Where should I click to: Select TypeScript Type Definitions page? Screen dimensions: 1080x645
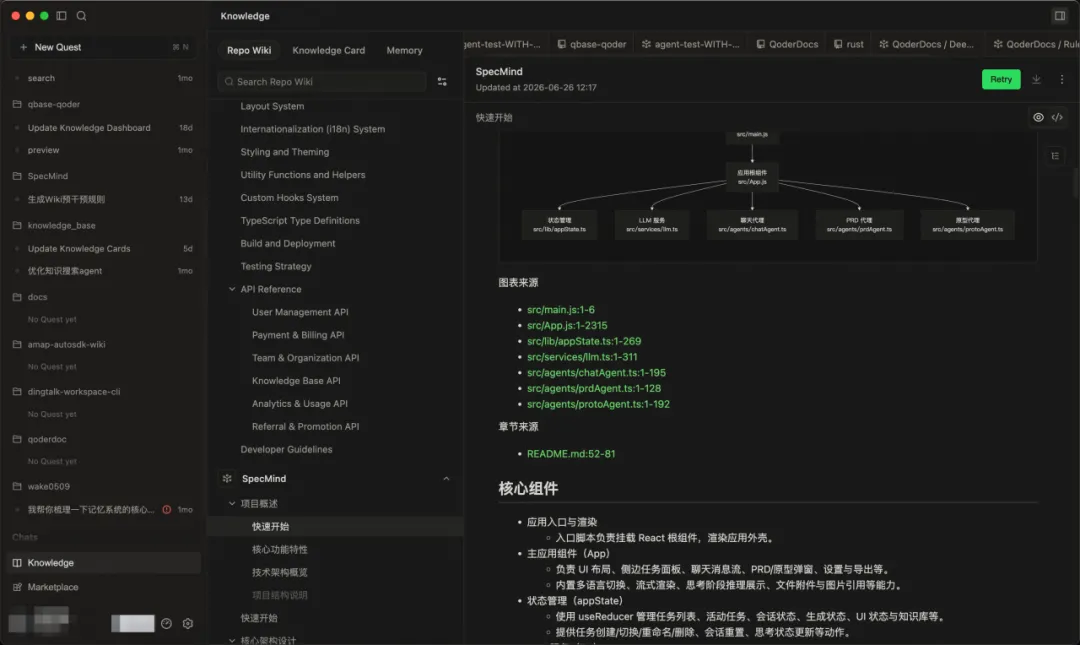300,221
